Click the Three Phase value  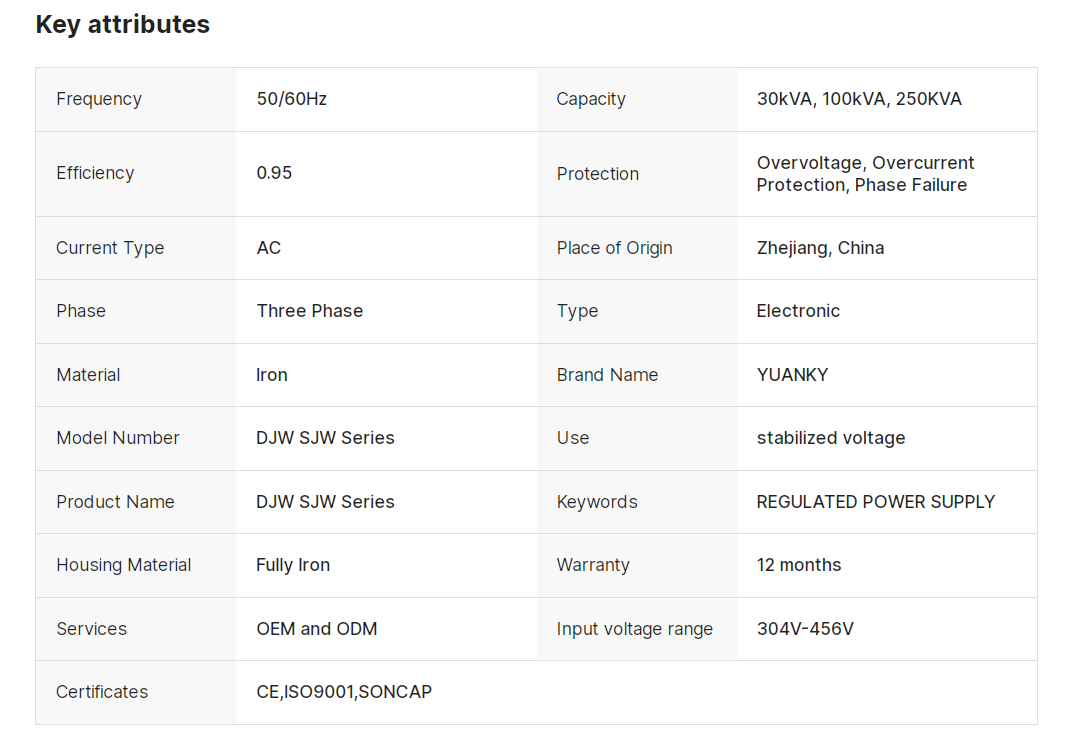[310, 311]
